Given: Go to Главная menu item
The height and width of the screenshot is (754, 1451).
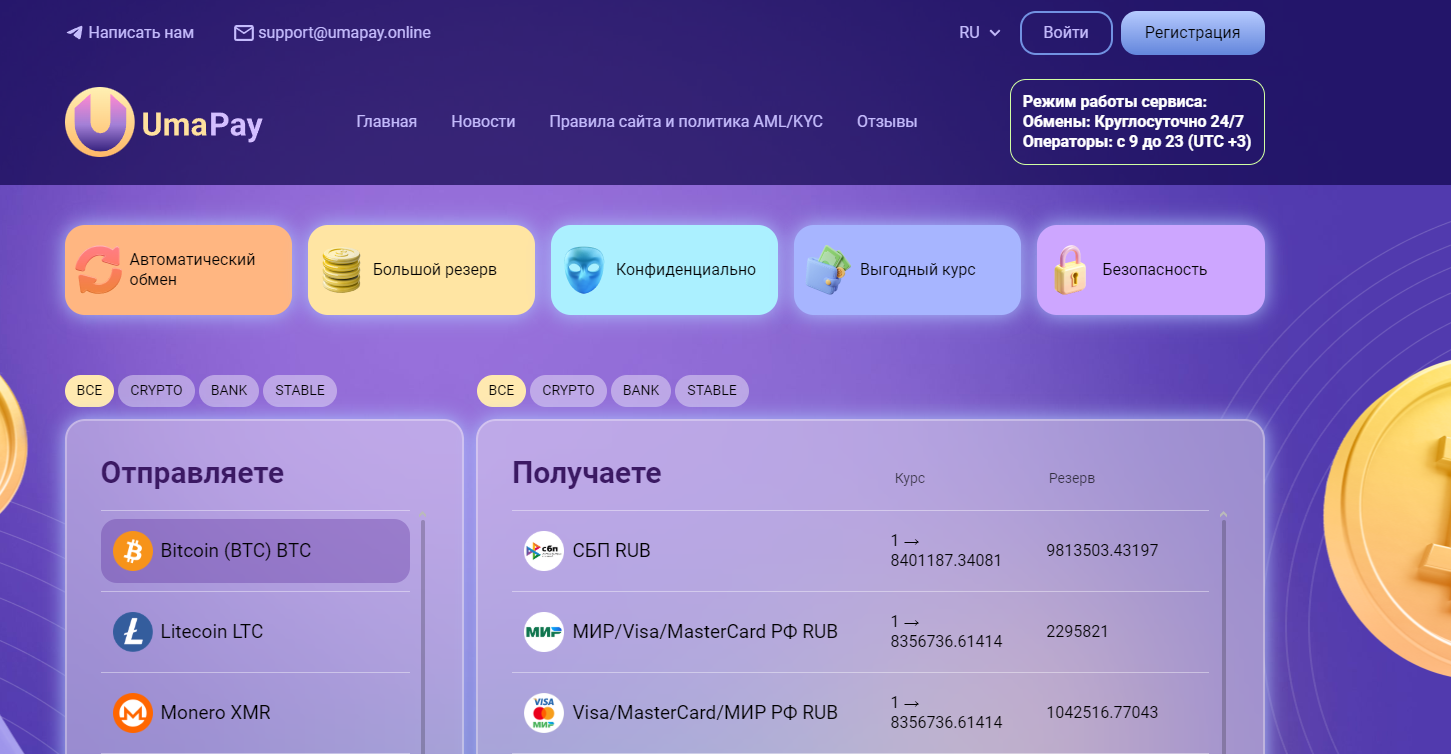Looking at the screenshot, I should coord(387,122).
